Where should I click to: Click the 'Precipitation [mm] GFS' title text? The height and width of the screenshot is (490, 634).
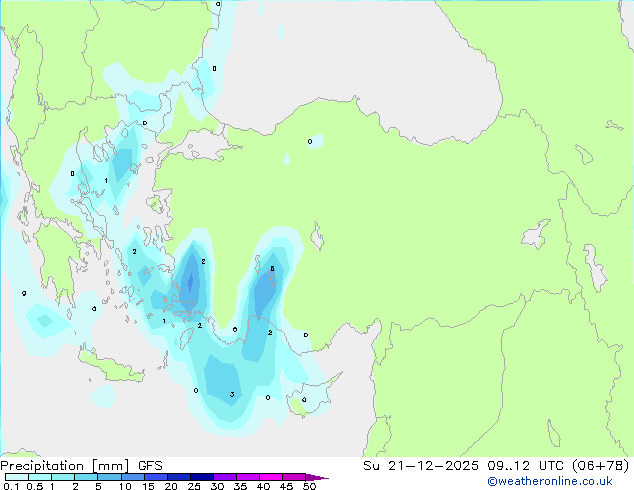pos(81,466)
